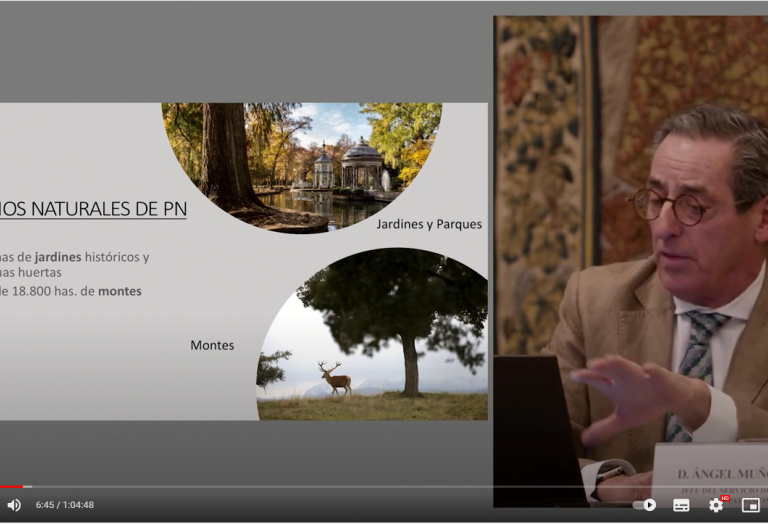Screen dimensions: 768x524
Task: Switch to the miniplayer view
Action: click(x=750, y=505)
